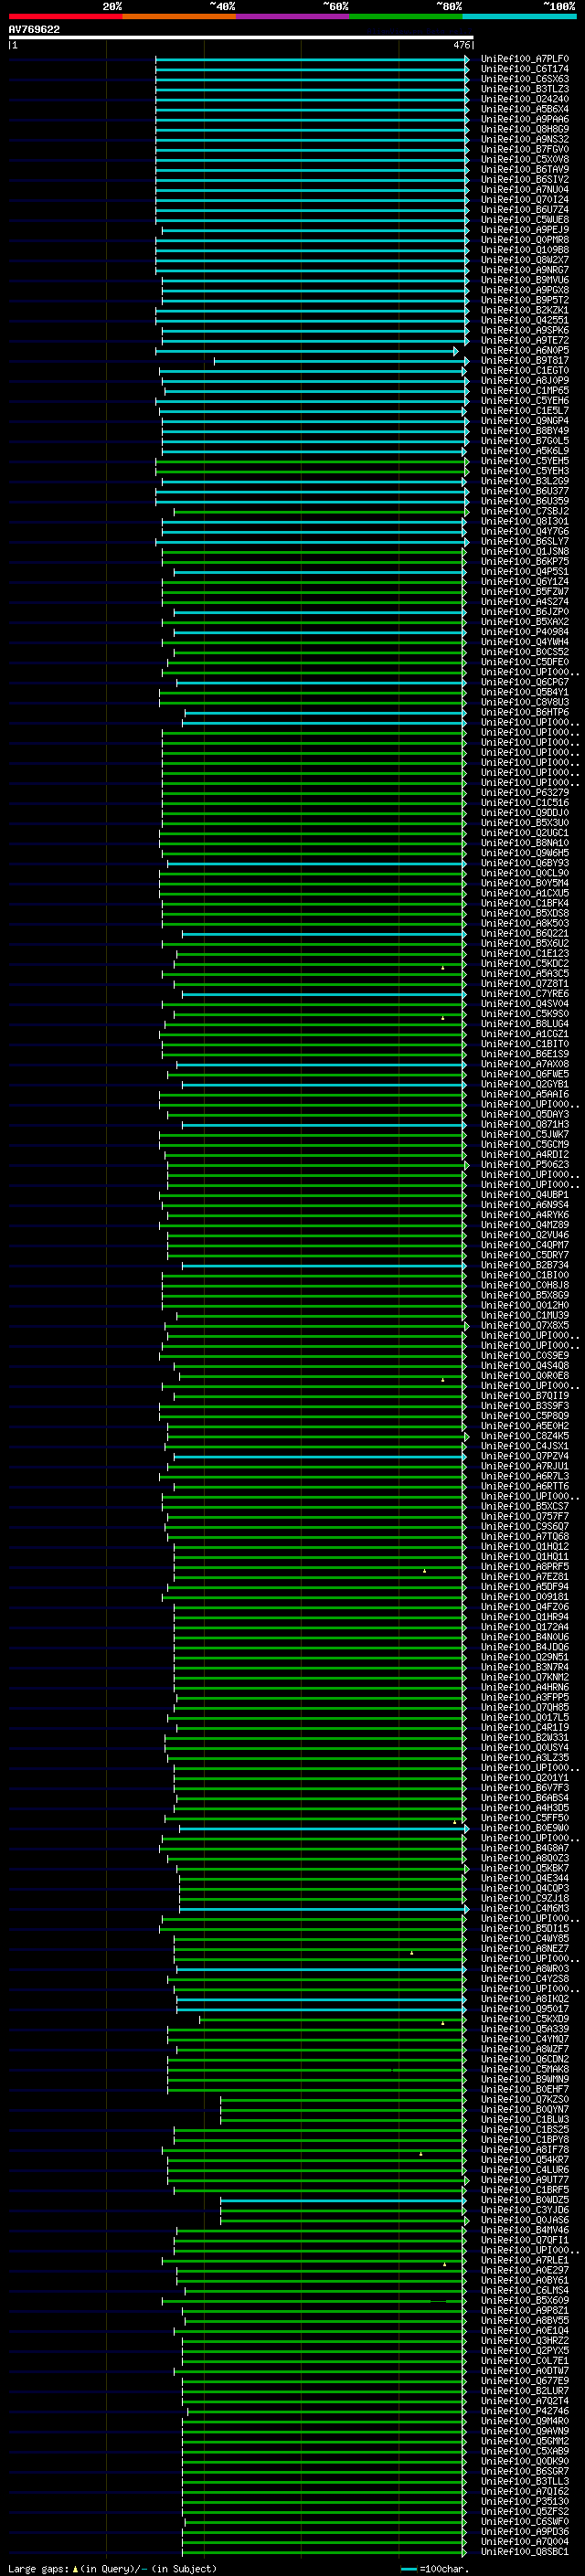Open hit UniRef100_A7RLE1

524,2260
